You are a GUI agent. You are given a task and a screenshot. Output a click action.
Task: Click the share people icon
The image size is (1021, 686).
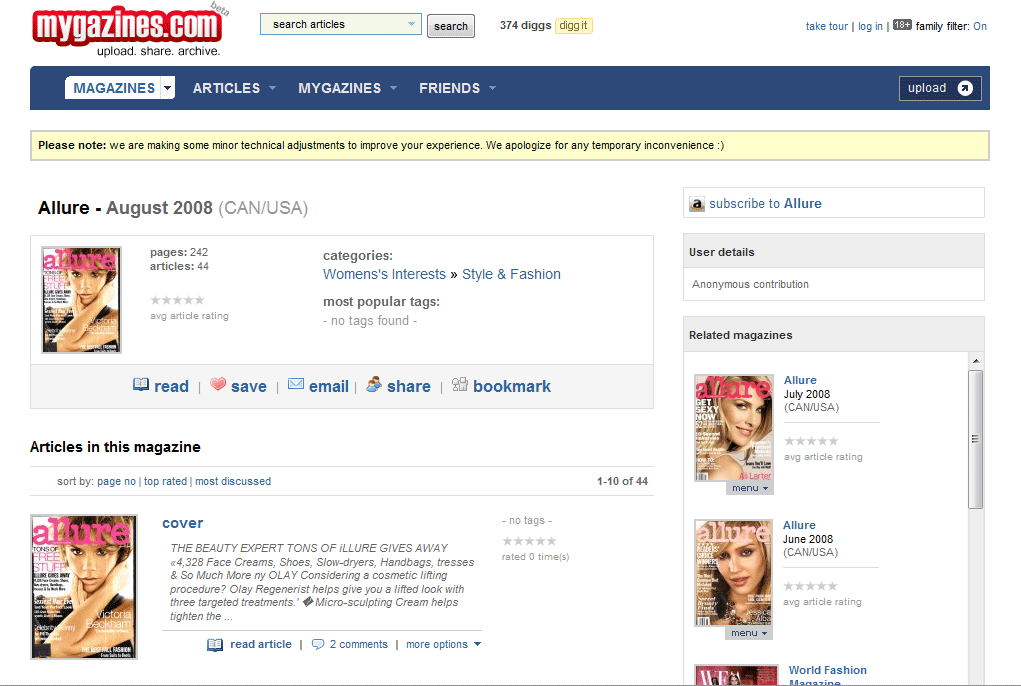(374, 384)
